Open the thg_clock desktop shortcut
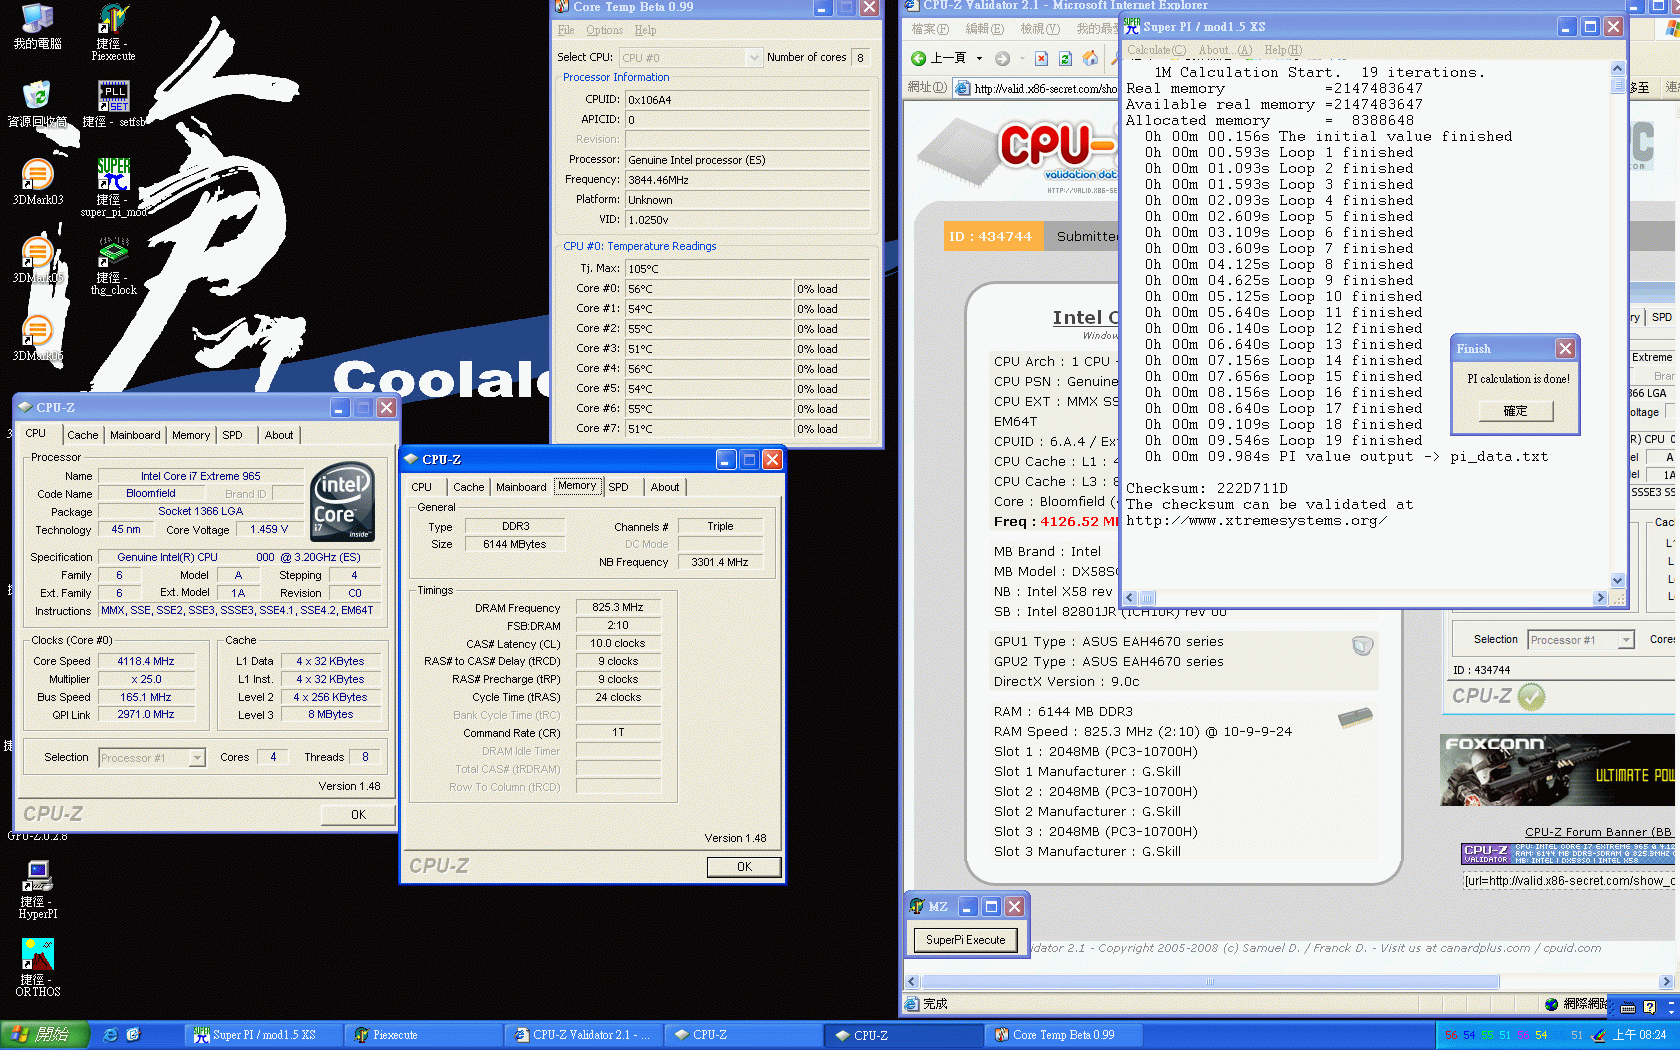 pos(113,265)
